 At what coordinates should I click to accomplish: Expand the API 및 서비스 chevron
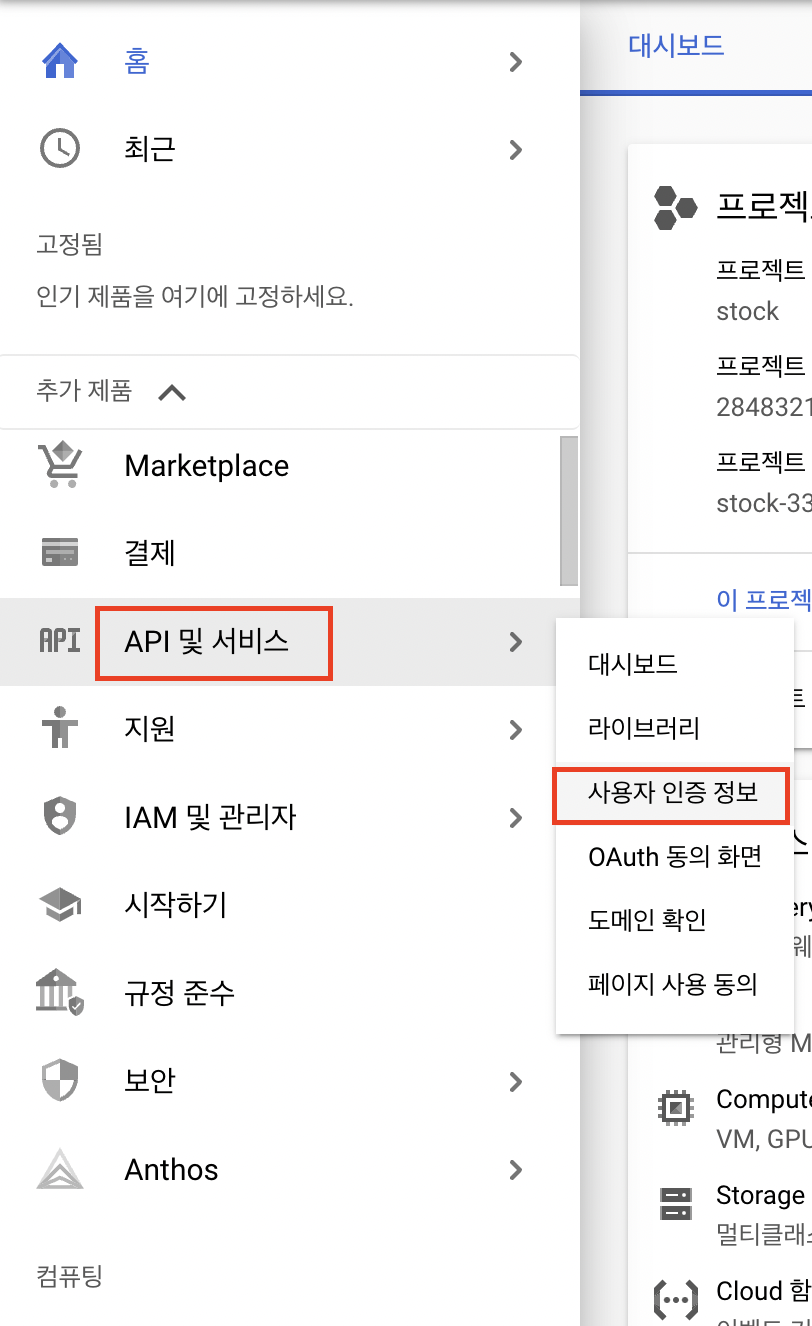pos(516,642)
